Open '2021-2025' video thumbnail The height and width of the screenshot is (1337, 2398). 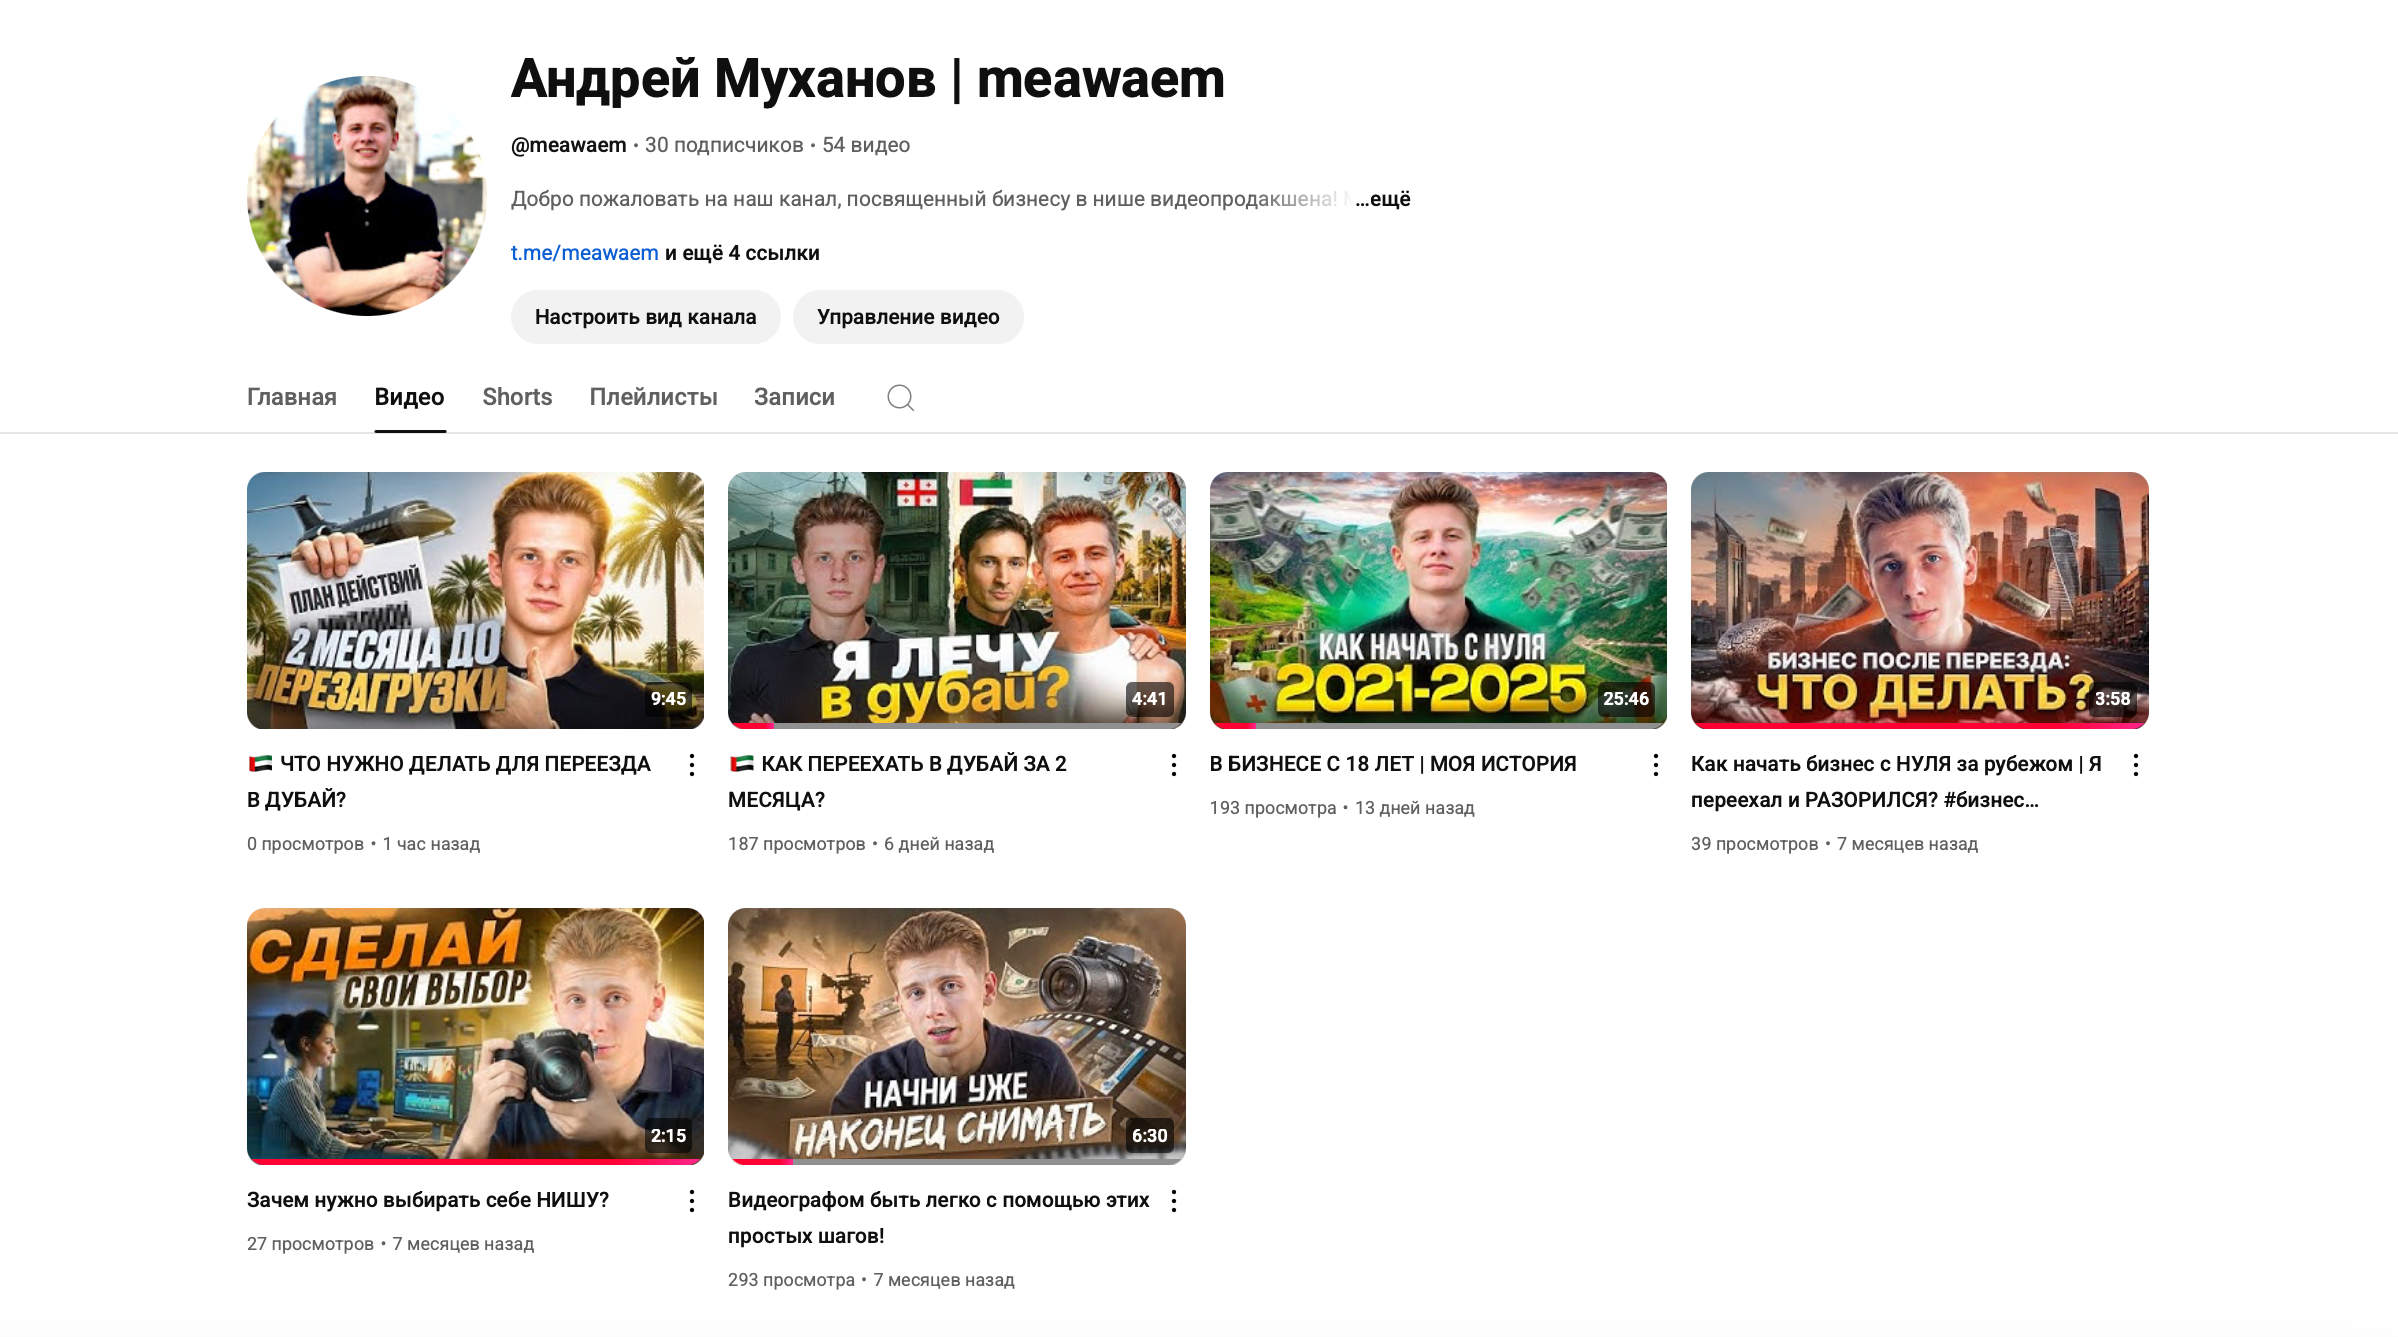click(x=1437, y=600)
